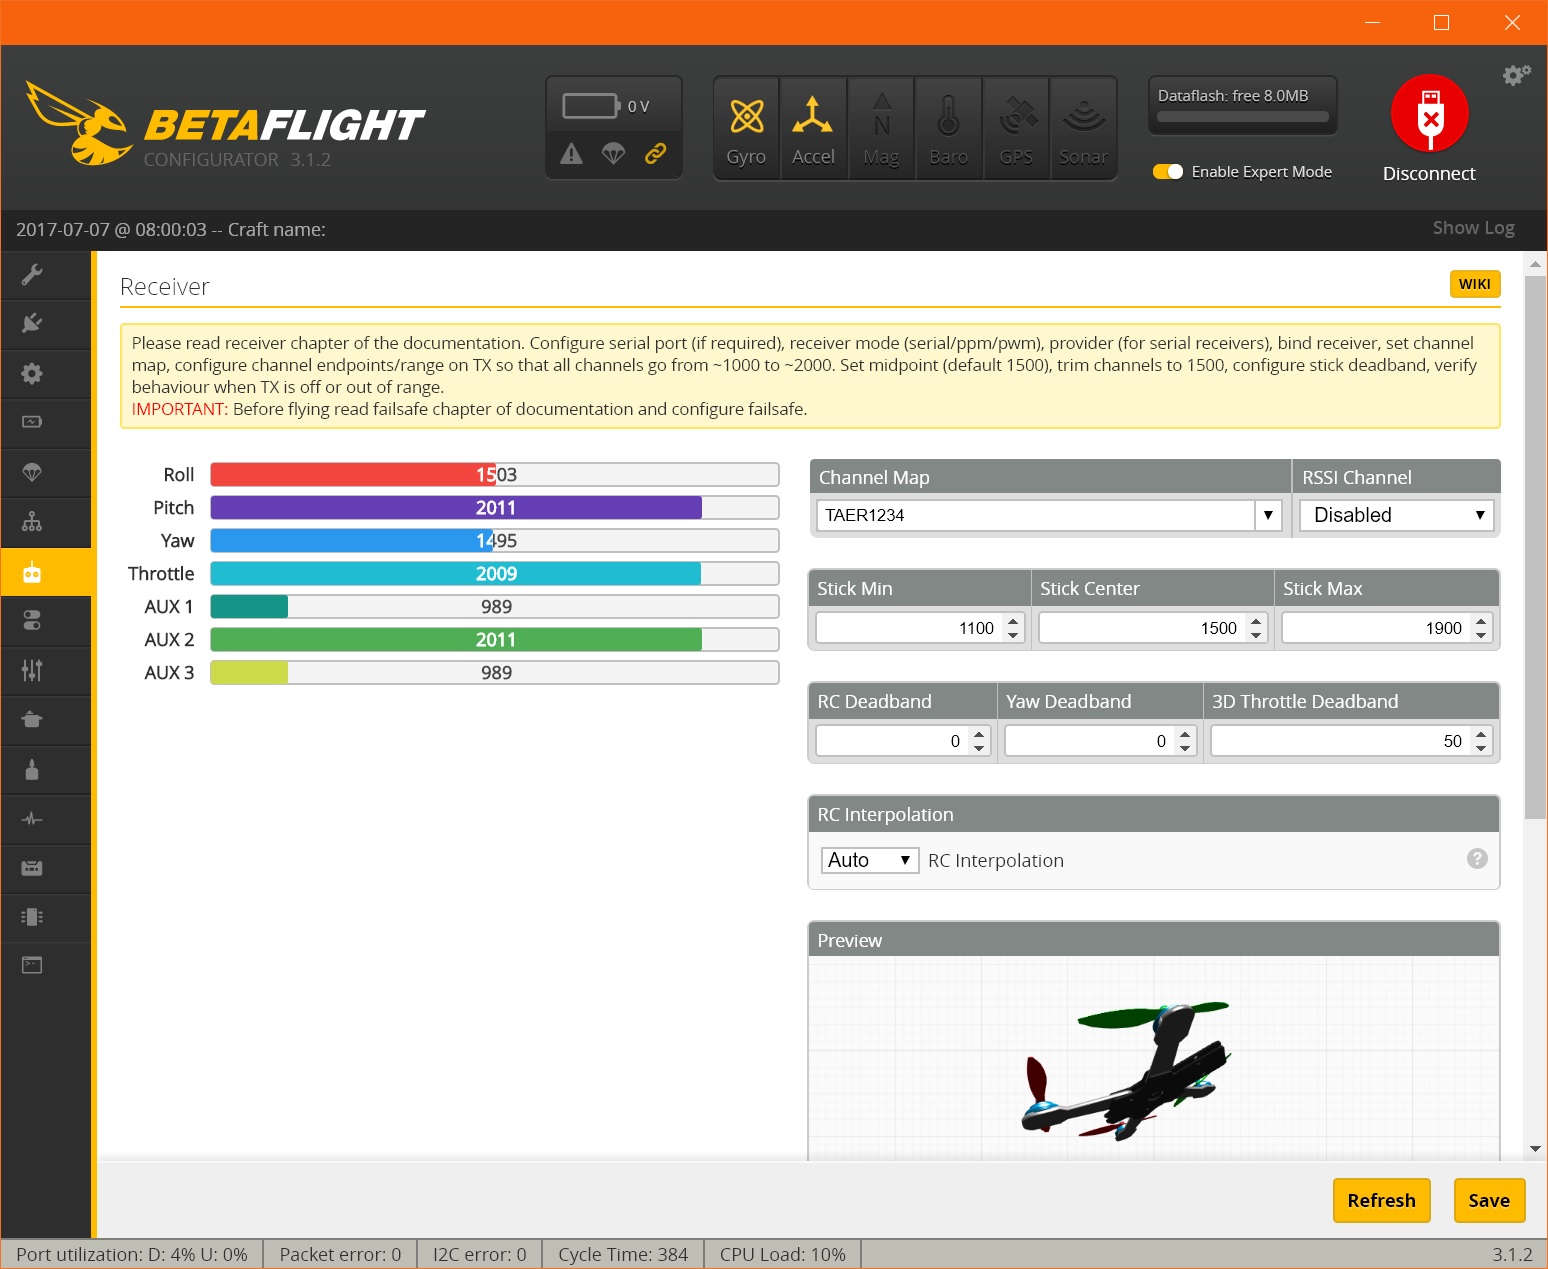Click the Save button

coord(1489,1200)
